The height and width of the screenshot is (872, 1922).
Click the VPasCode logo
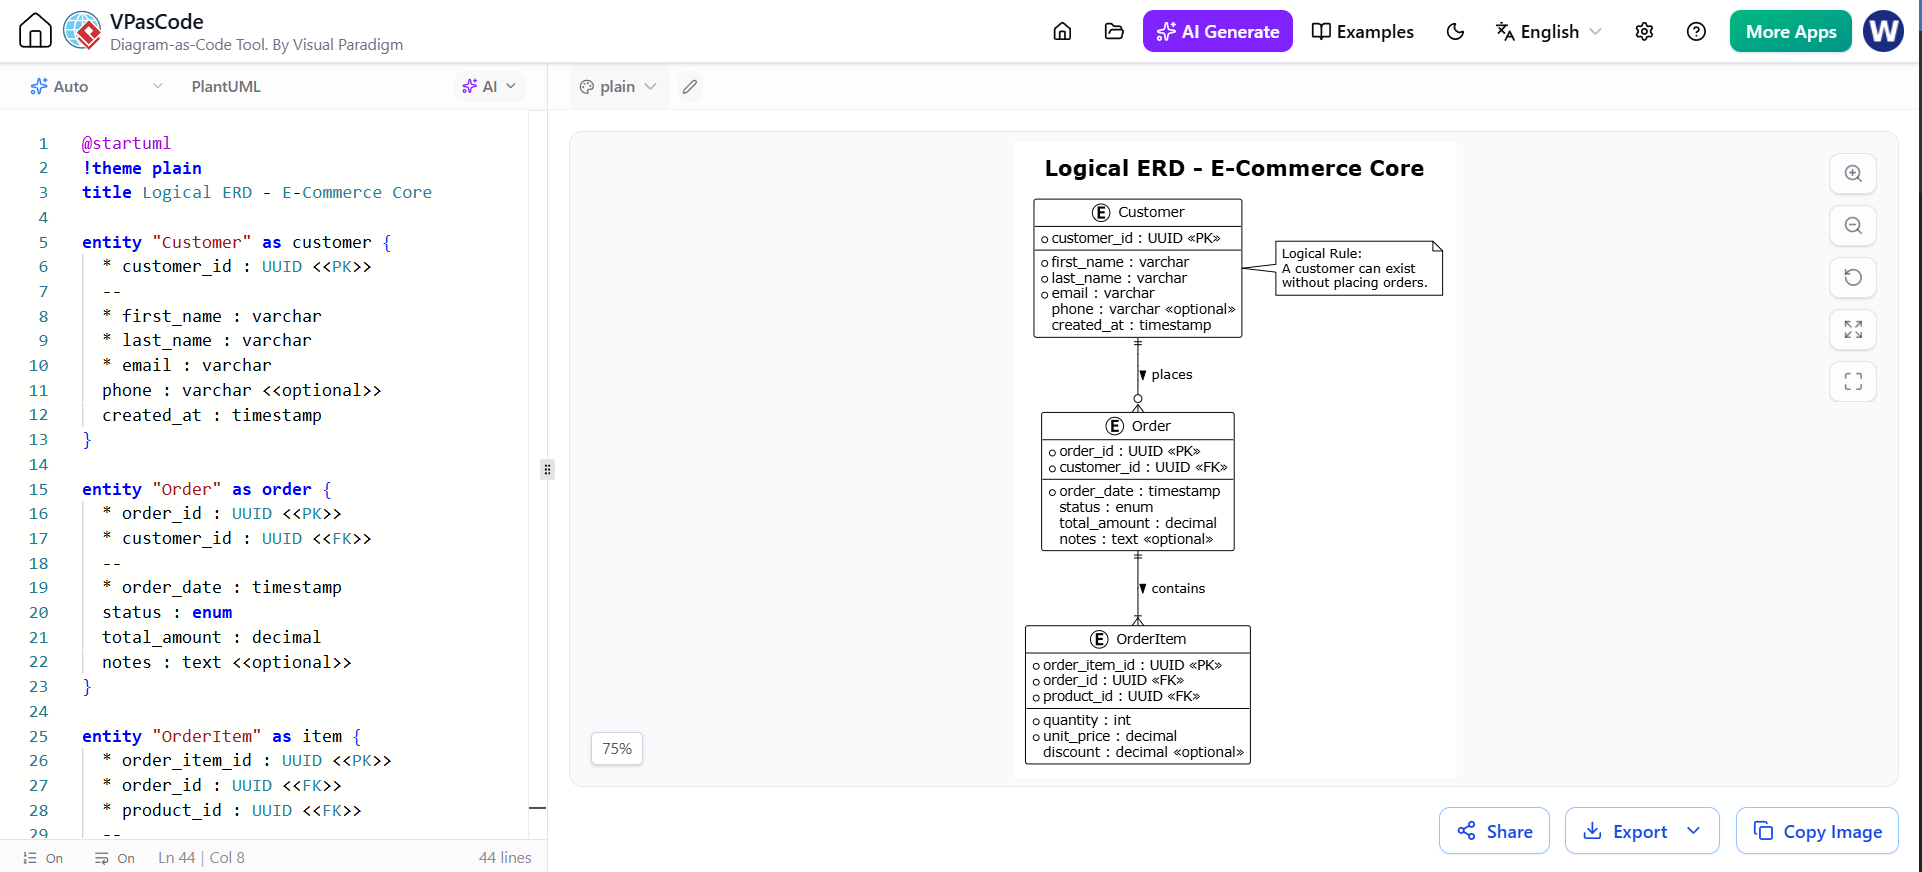pyautogui.click(x=82, y=31)
